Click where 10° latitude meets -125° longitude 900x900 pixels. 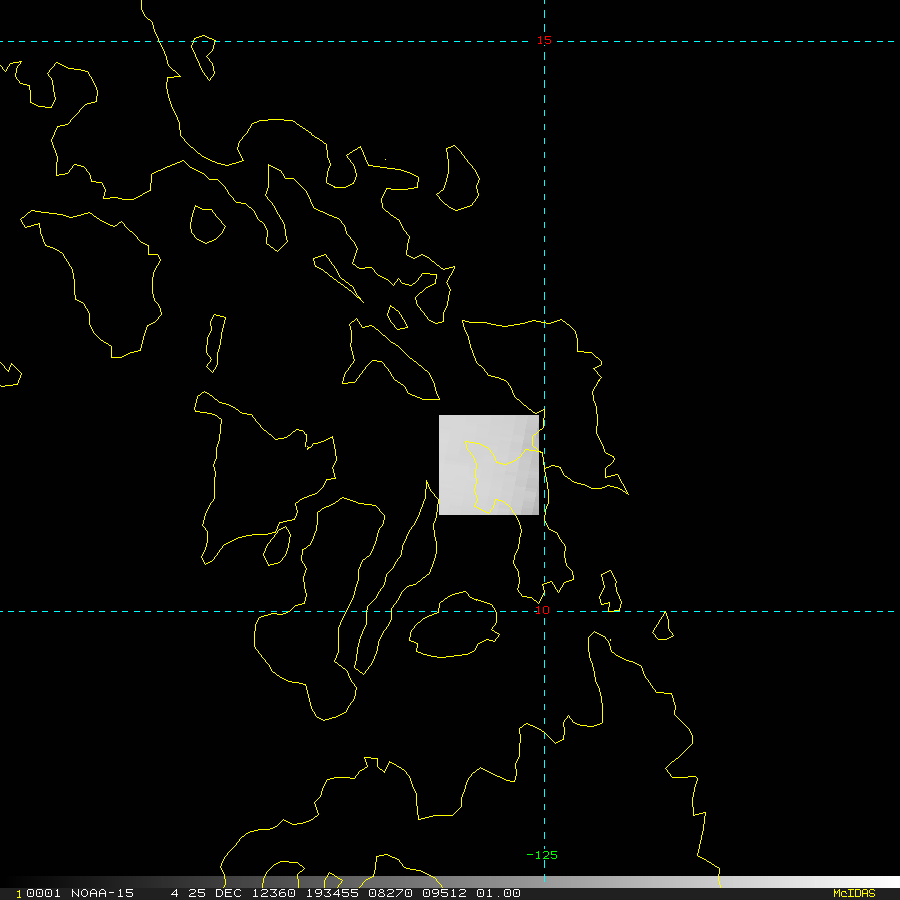point(544,611)
